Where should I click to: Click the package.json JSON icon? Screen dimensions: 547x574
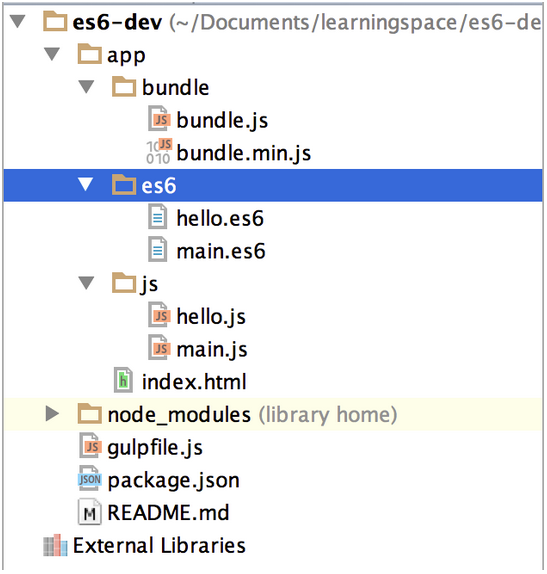(89, 478)
